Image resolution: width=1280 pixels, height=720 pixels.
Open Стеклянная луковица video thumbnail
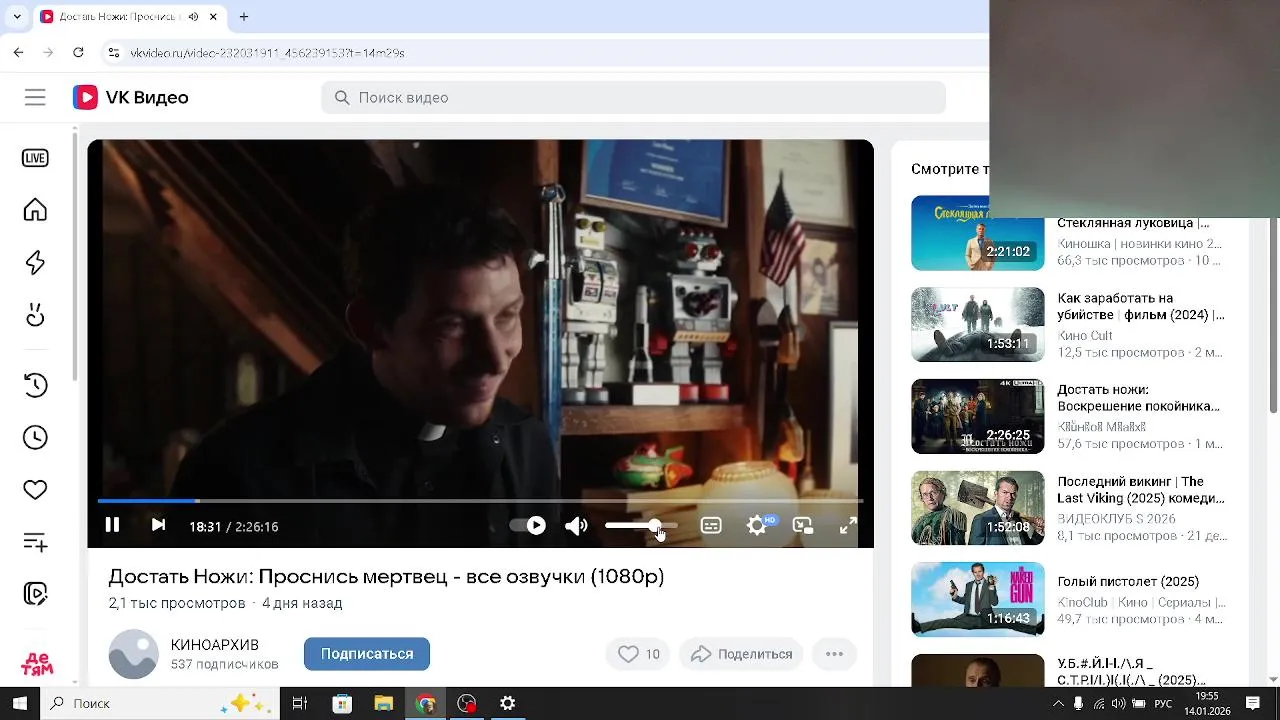pyautogui.click(x=977, y=233)
